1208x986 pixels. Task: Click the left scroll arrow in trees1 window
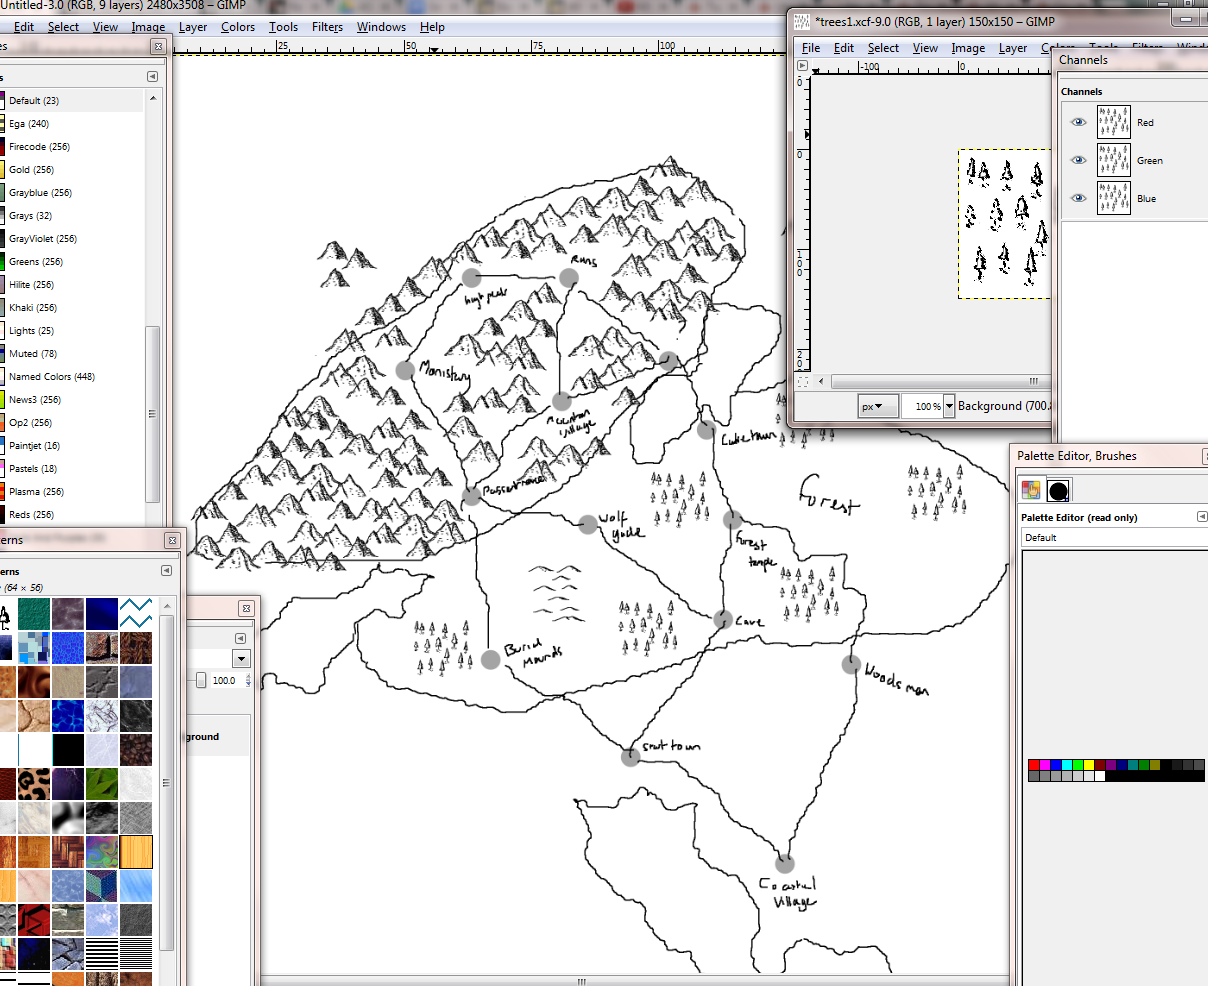point(821,381)
